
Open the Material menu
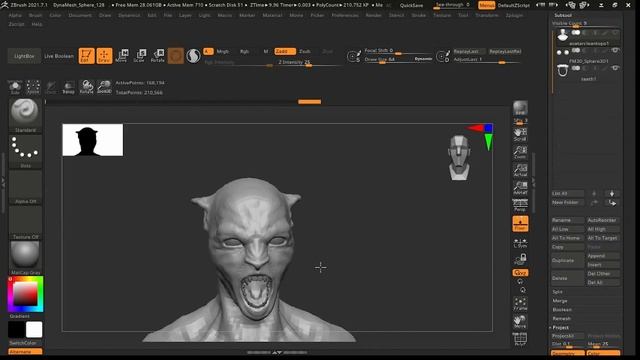tap(272, 15)
